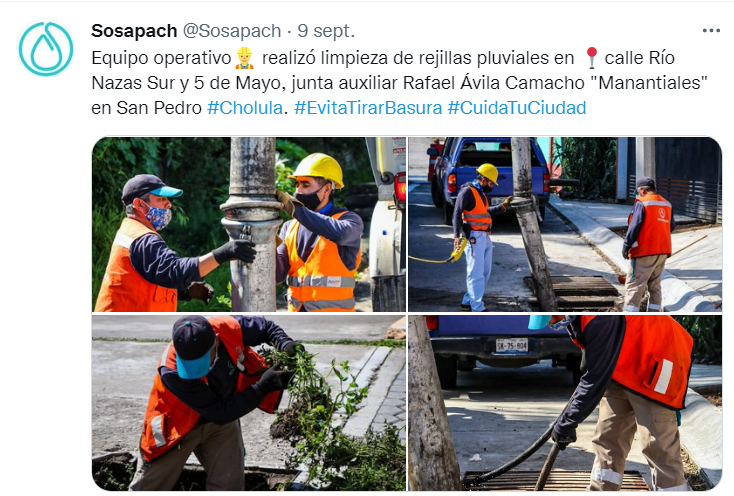
Task: Open photo of two workers holding pipe
Action: (x=249, y=224)
